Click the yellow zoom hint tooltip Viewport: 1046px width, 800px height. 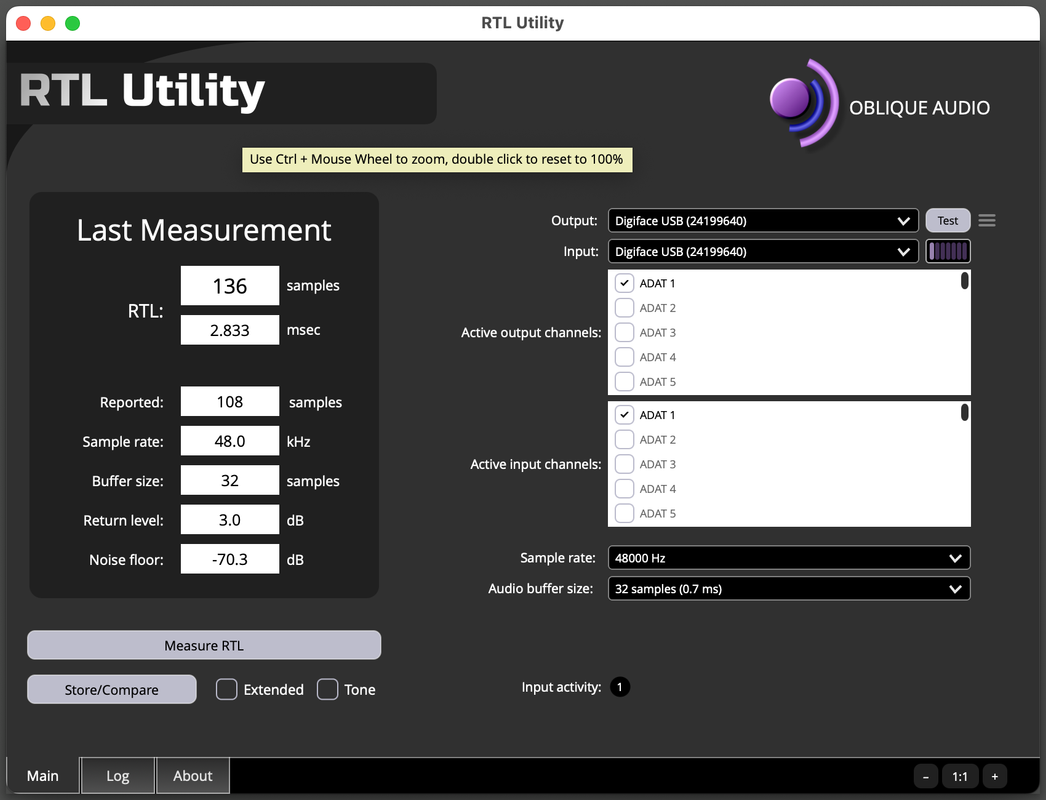coord(437,159)
